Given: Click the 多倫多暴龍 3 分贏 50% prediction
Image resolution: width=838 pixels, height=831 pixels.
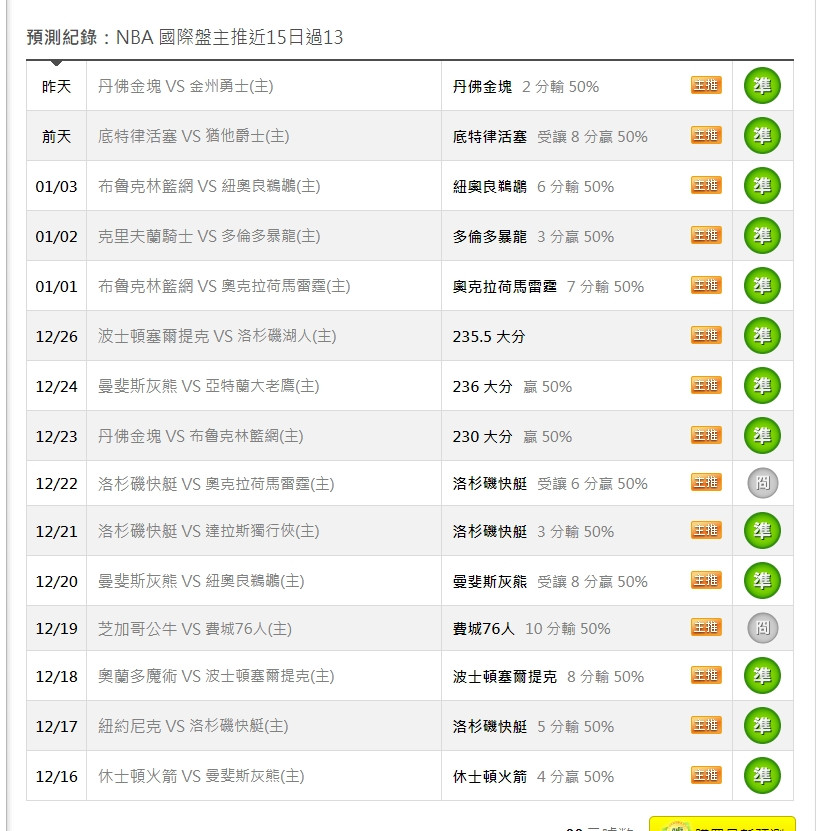Looking at the screenshot, I should coord(533,237).
